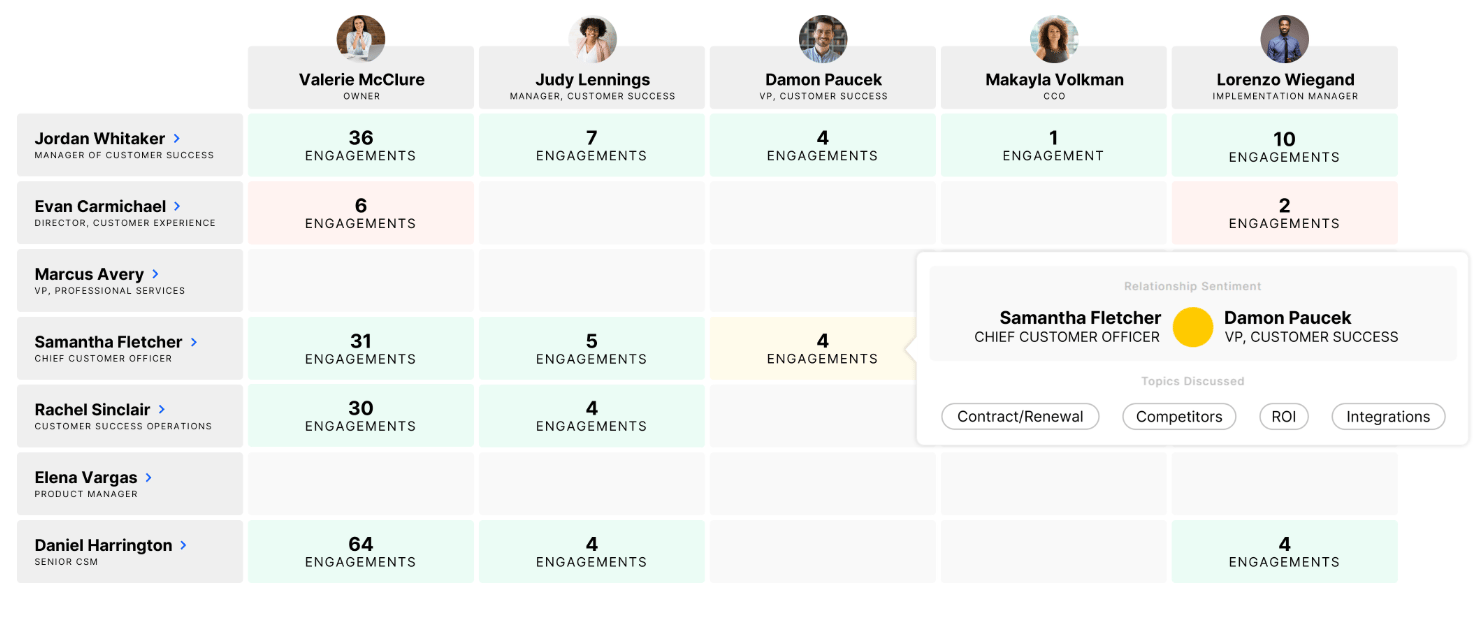Expand Evan Carmichael's details arrow
The image size is (1479, 618).
tap(178, 207)
